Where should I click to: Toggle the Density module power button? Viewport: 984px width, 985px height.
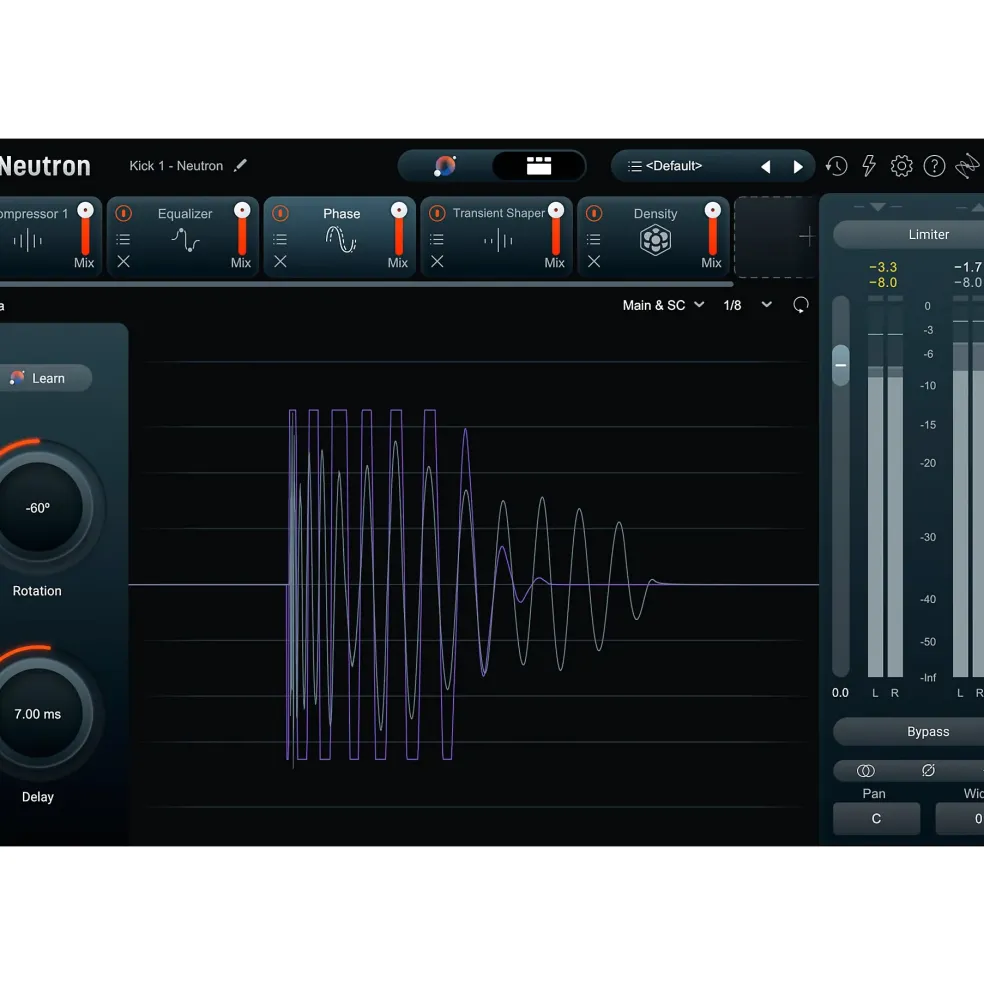click(594, 214)
